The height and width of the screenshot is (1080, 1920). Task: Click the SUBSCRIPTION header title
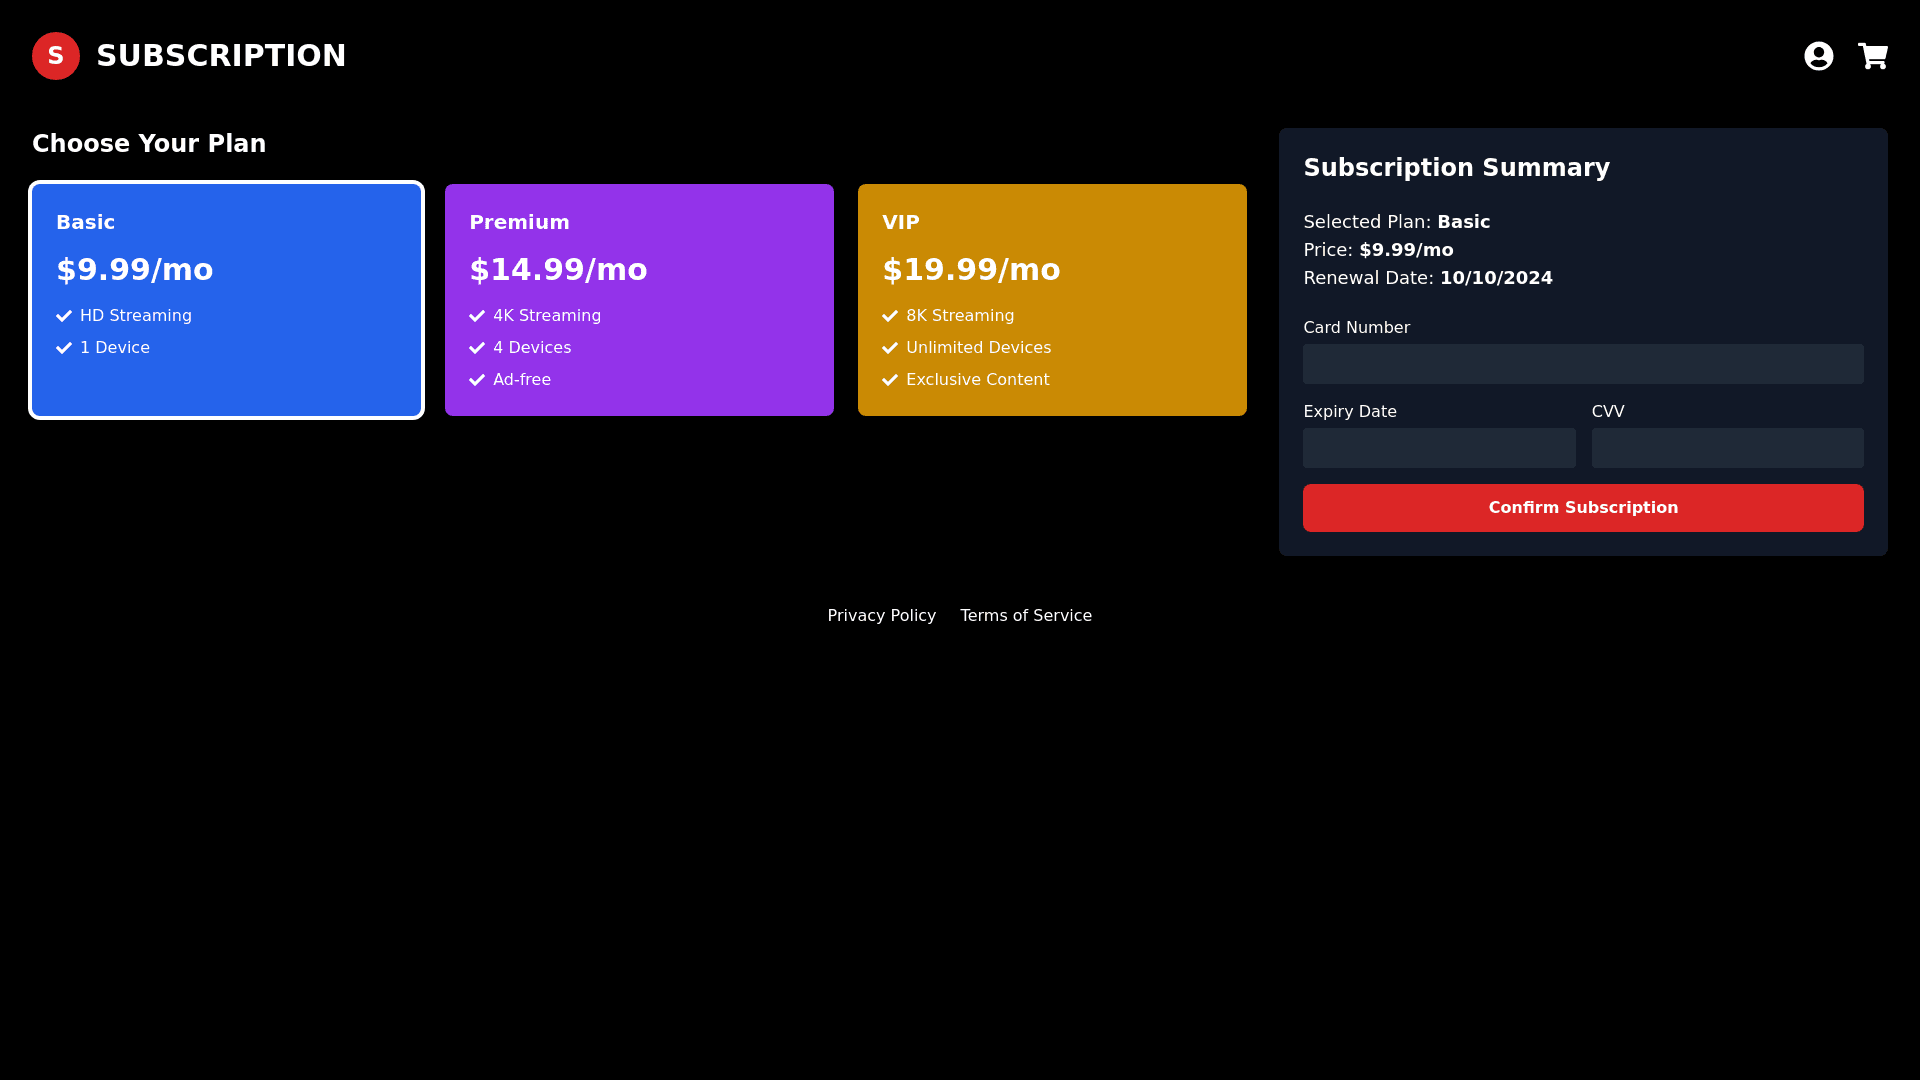221,56
